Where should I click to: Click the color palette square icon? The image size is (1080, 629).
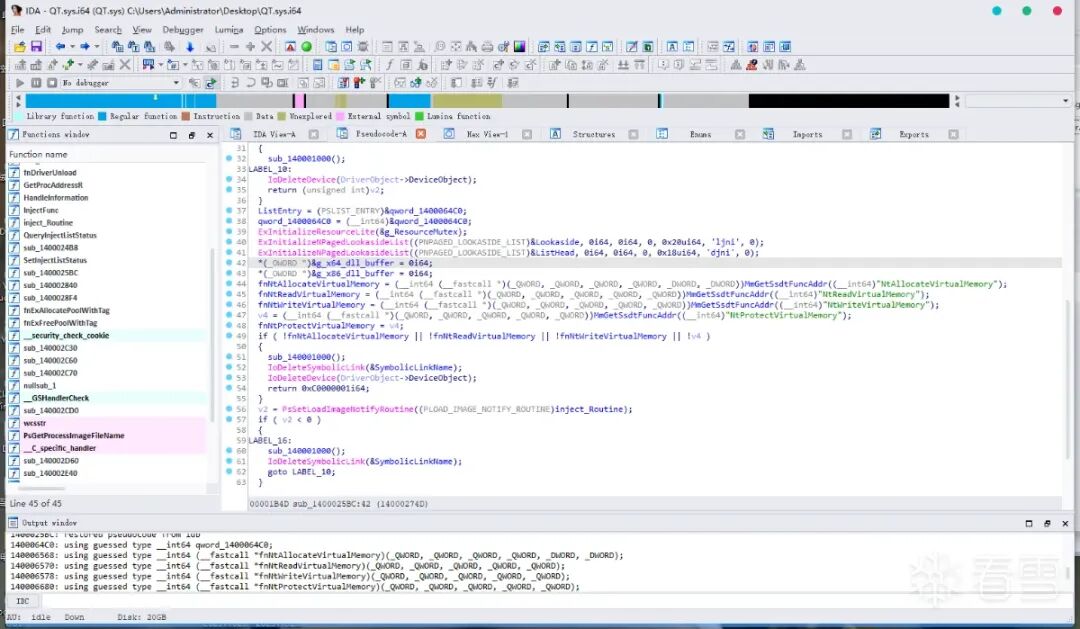click(519, 47)
